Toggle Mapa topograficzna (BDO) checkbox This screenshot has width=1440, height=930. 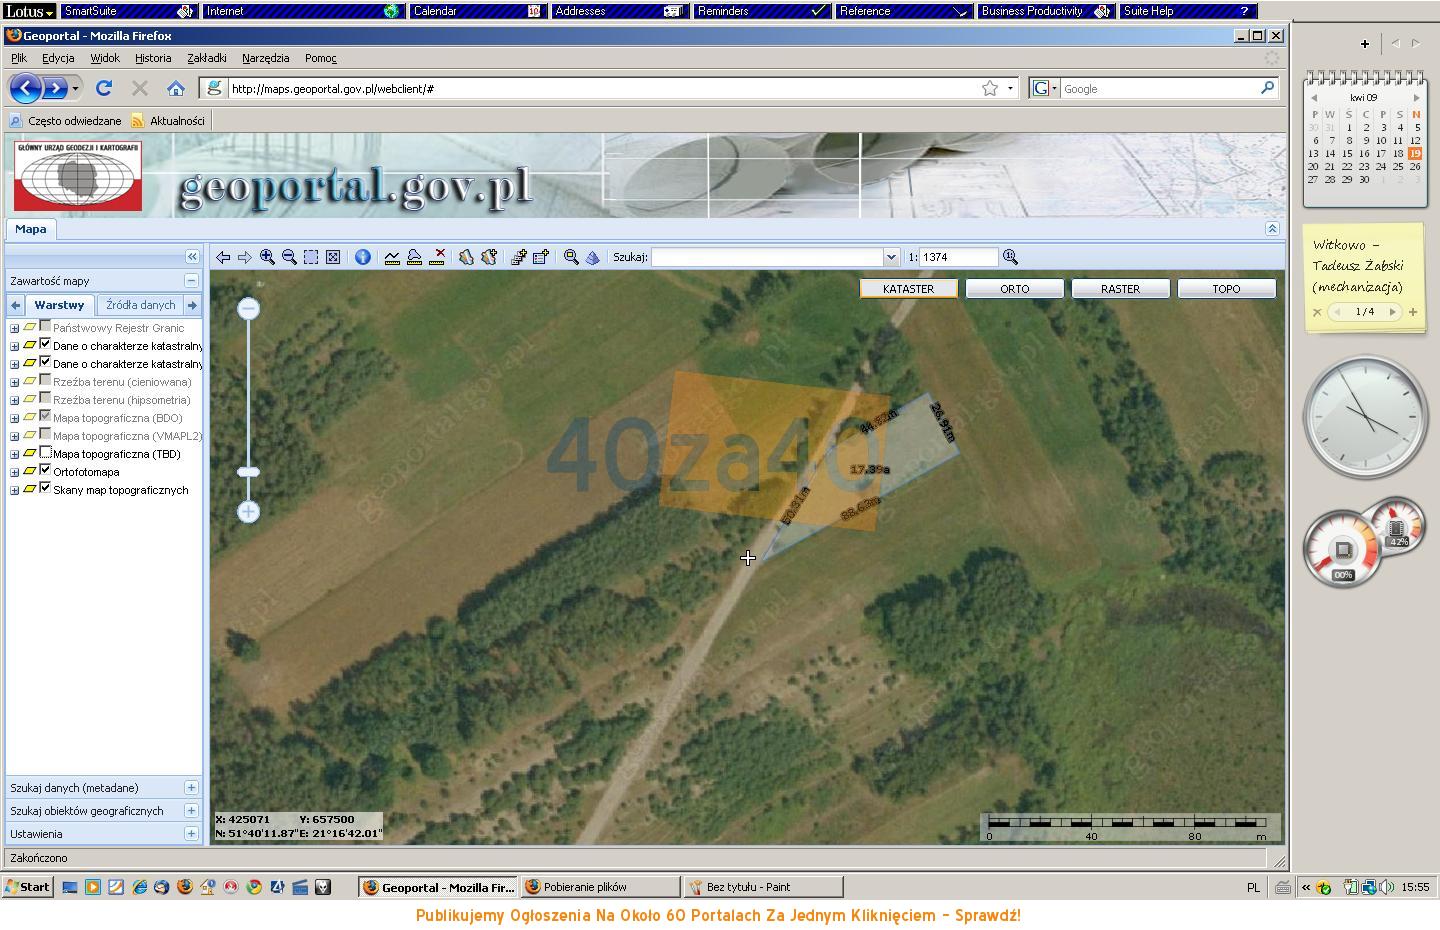[45, 416]
